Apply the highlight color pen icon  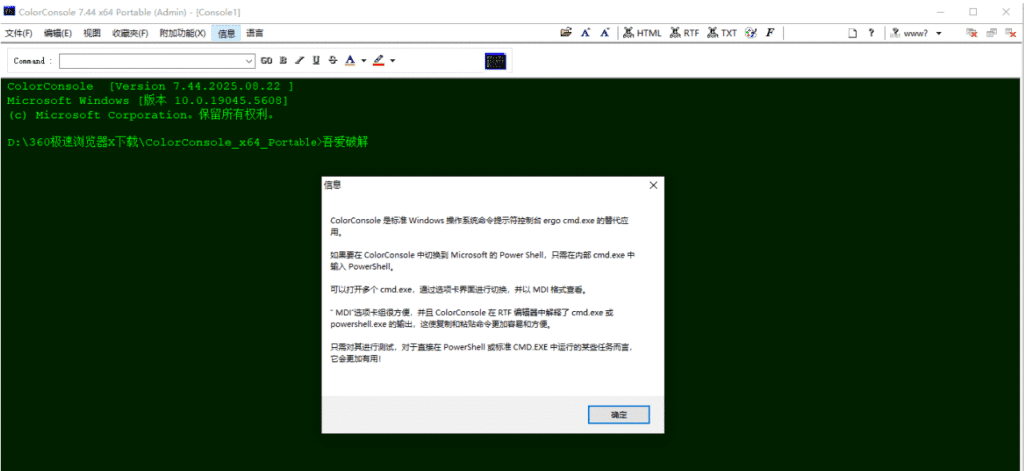tap(378, 61)
